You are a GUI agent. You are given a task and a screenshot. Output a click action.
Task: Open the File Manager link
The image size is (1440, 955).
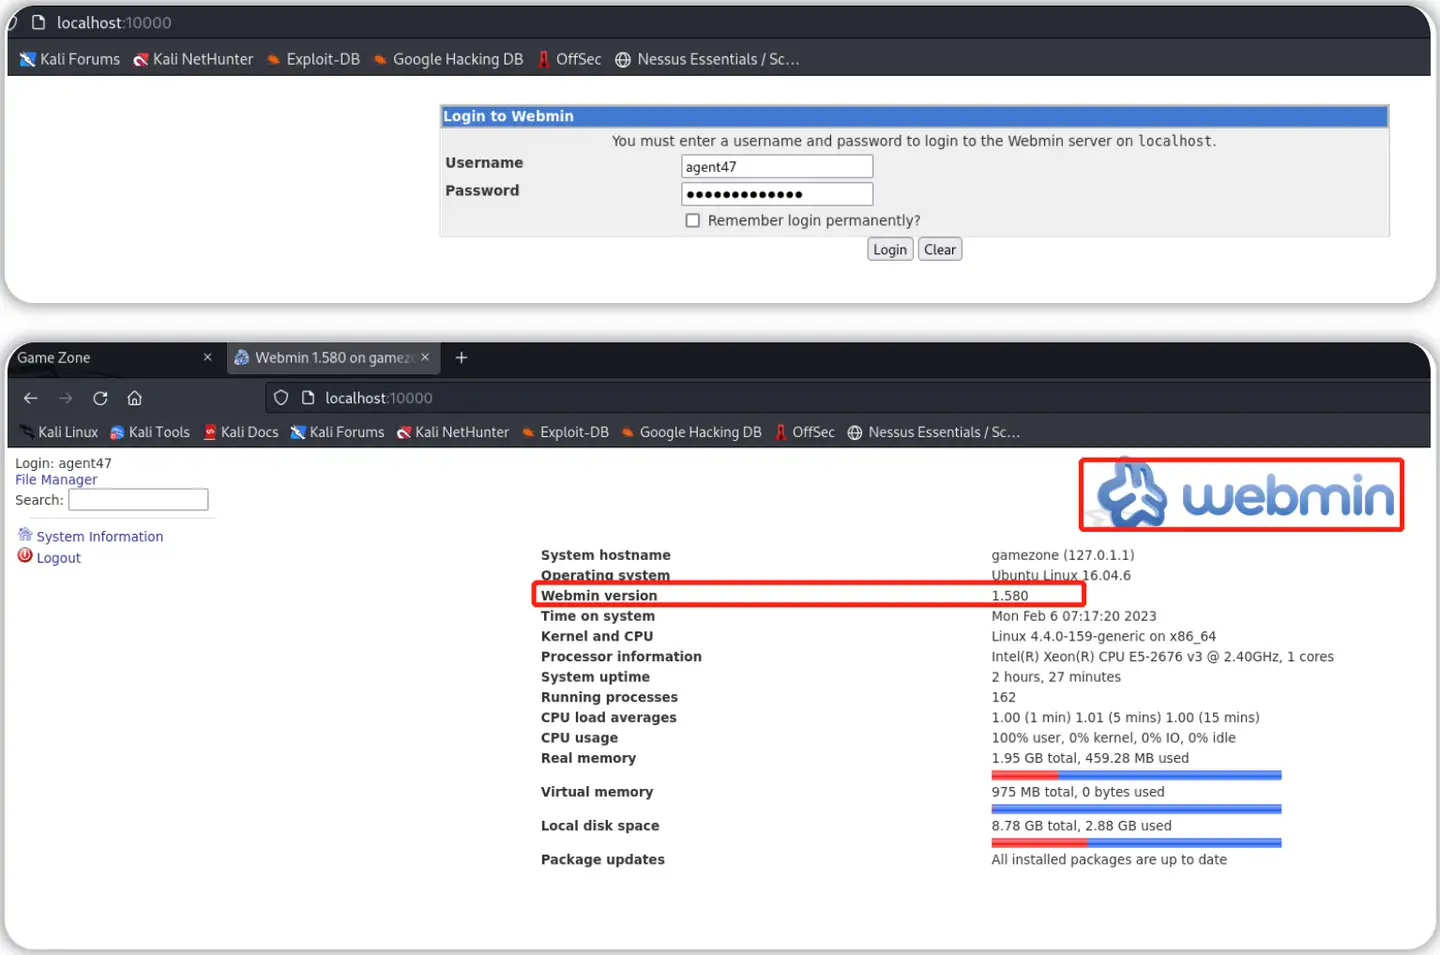pos(56,480)
